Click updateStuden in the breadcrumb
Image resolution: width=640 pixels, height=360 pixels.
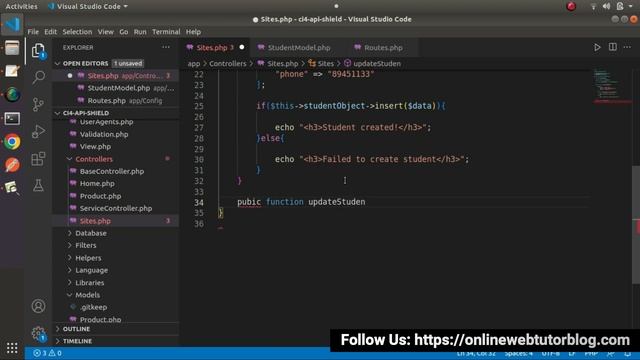click(x=377, y=64)
